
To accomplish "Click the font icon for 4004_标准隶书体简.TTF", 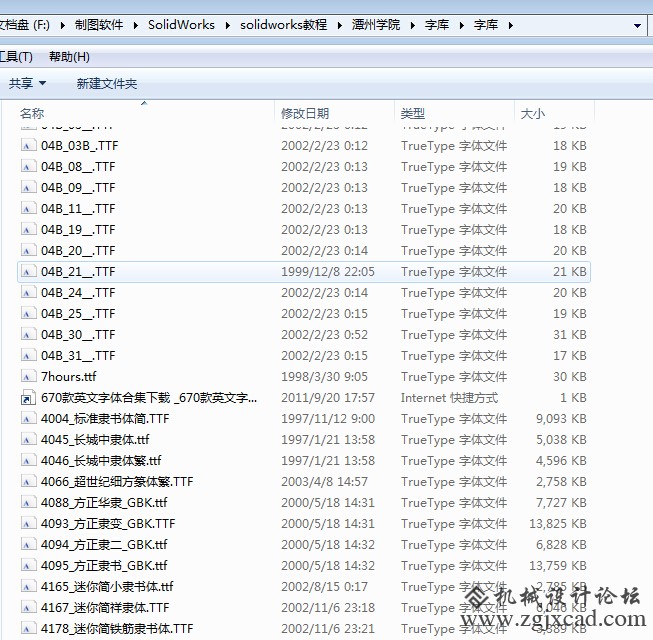I will (x=28, y=418).
